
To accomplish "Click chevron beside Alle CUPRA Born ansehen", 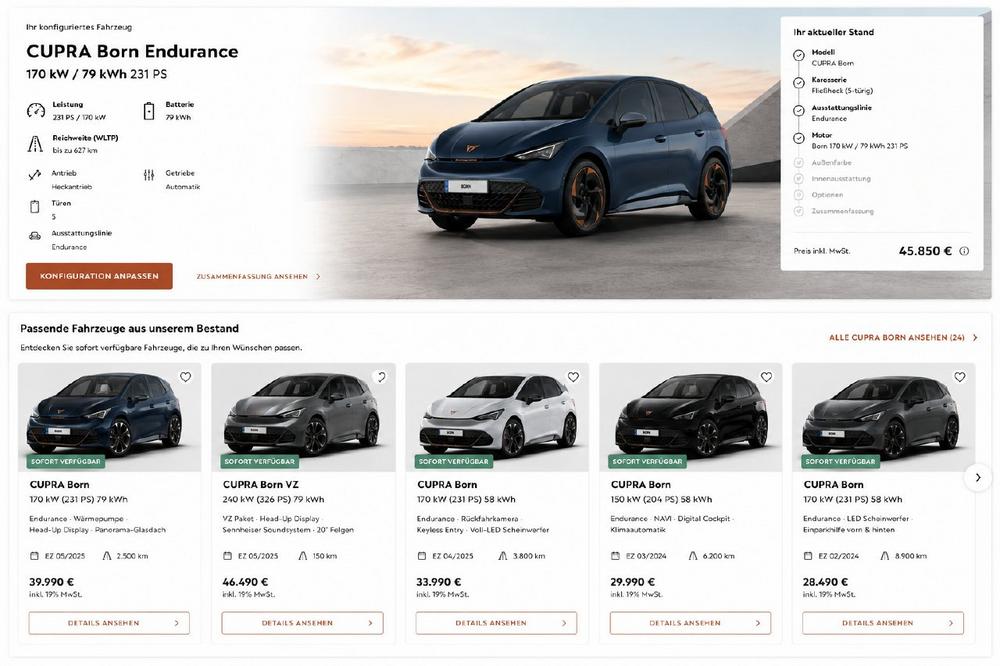I will (x=975, y=337).
